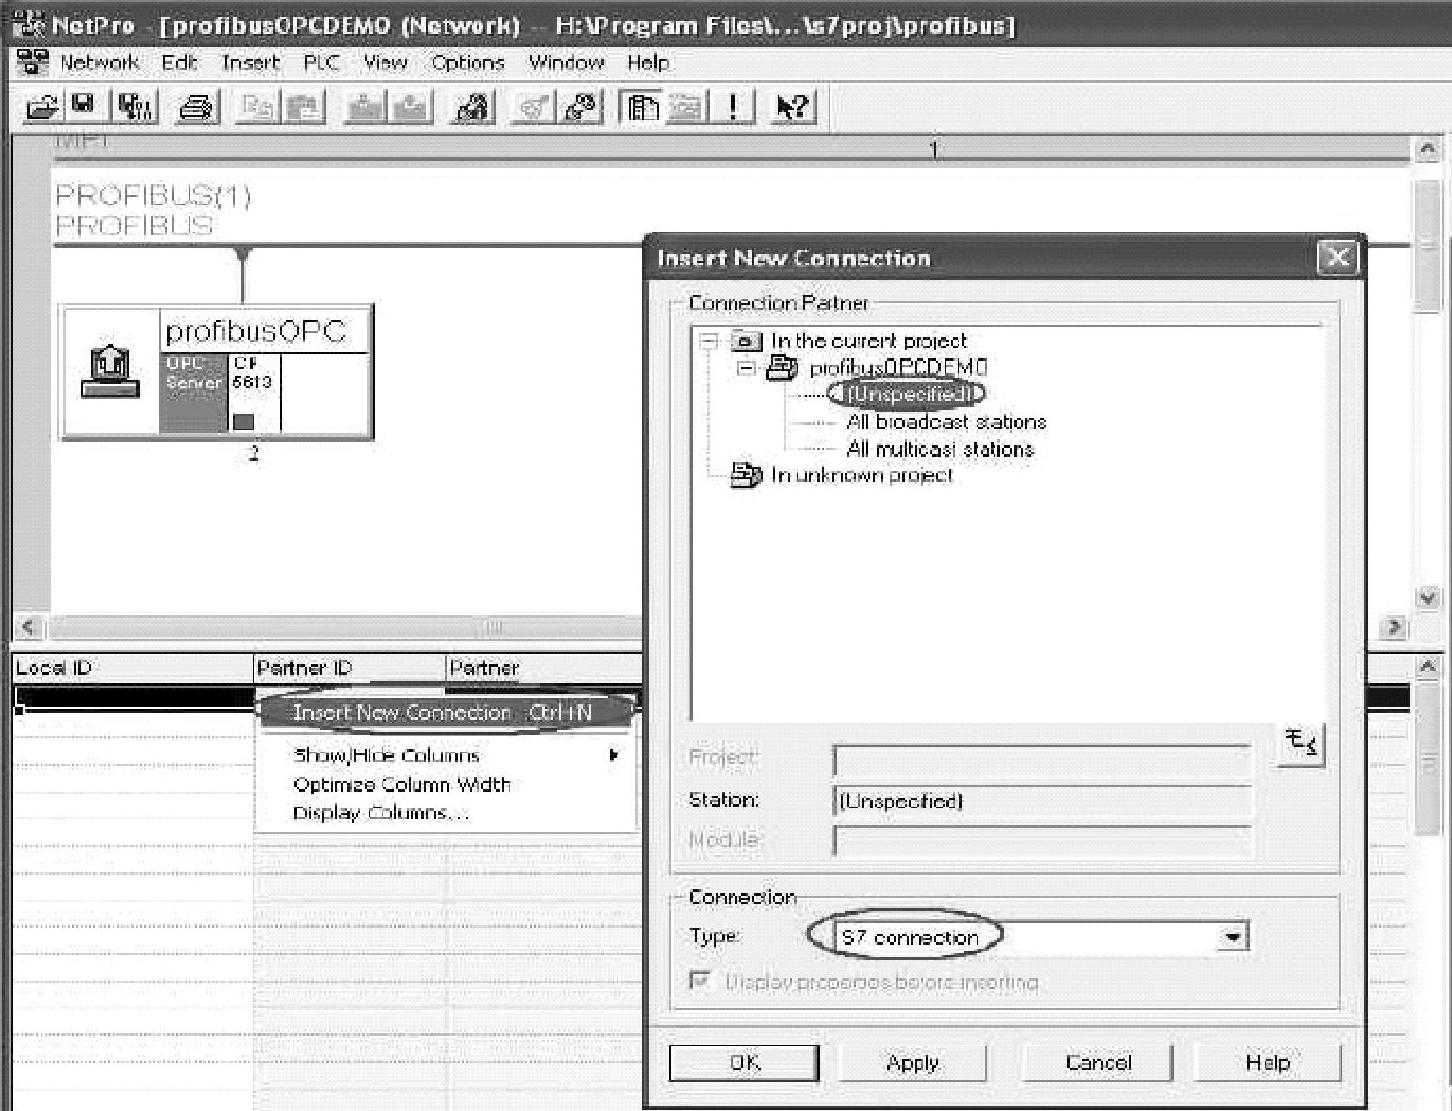The image size is (1452, 1111).
Task: Click the PC station icon in profibusOPC
Action: click(110, 372)
